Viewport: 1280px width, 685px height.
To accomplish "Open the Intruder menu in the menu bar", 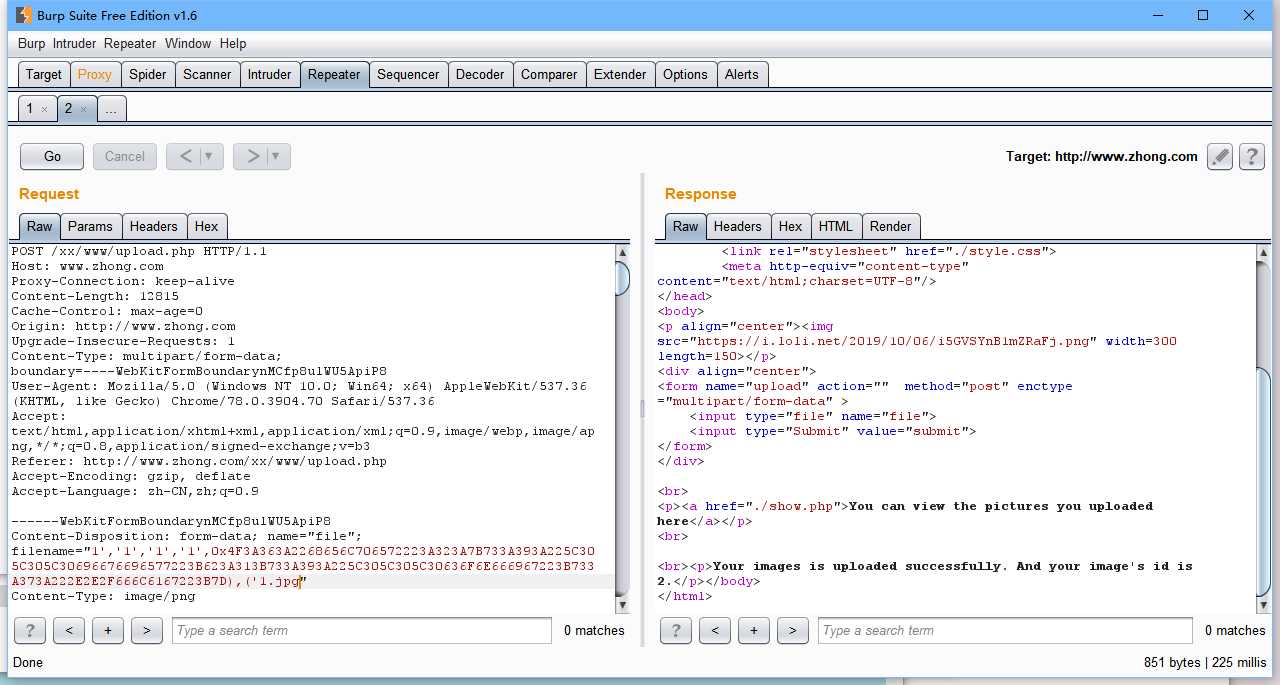I will coord(75,44).
